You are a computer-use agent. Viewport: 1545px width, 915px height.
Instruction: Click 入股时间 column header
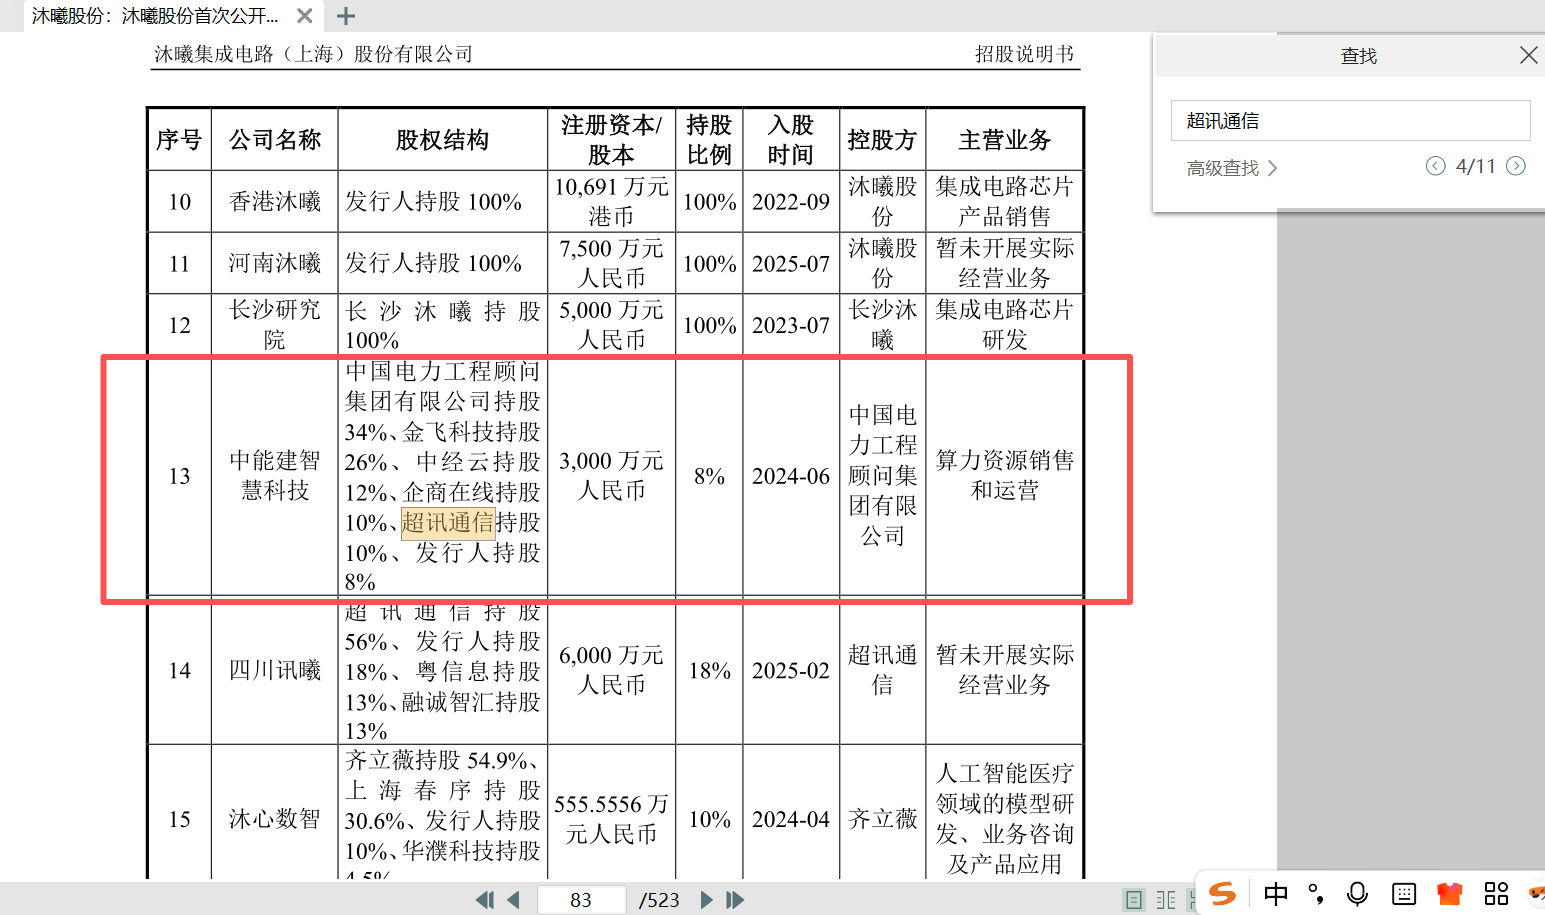(x=791, y=140)
